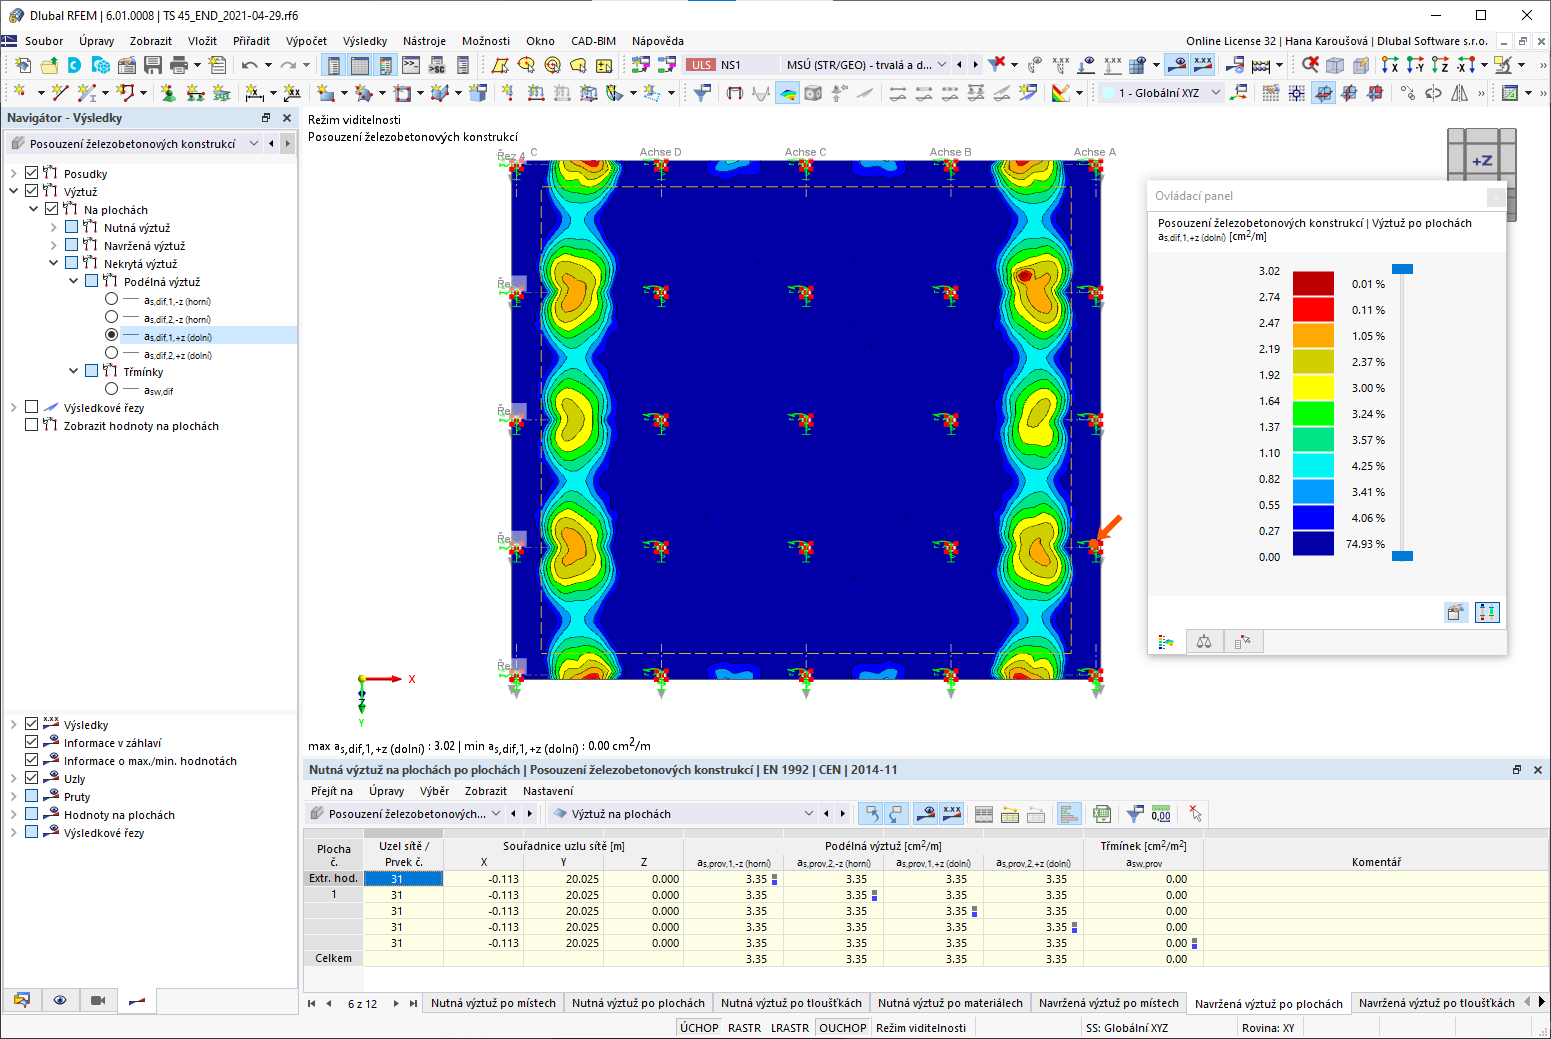Select the as,dif,2,+z (dolní) radio button
Viewport: 1551px width, 1039px height.
pos(112,353)
